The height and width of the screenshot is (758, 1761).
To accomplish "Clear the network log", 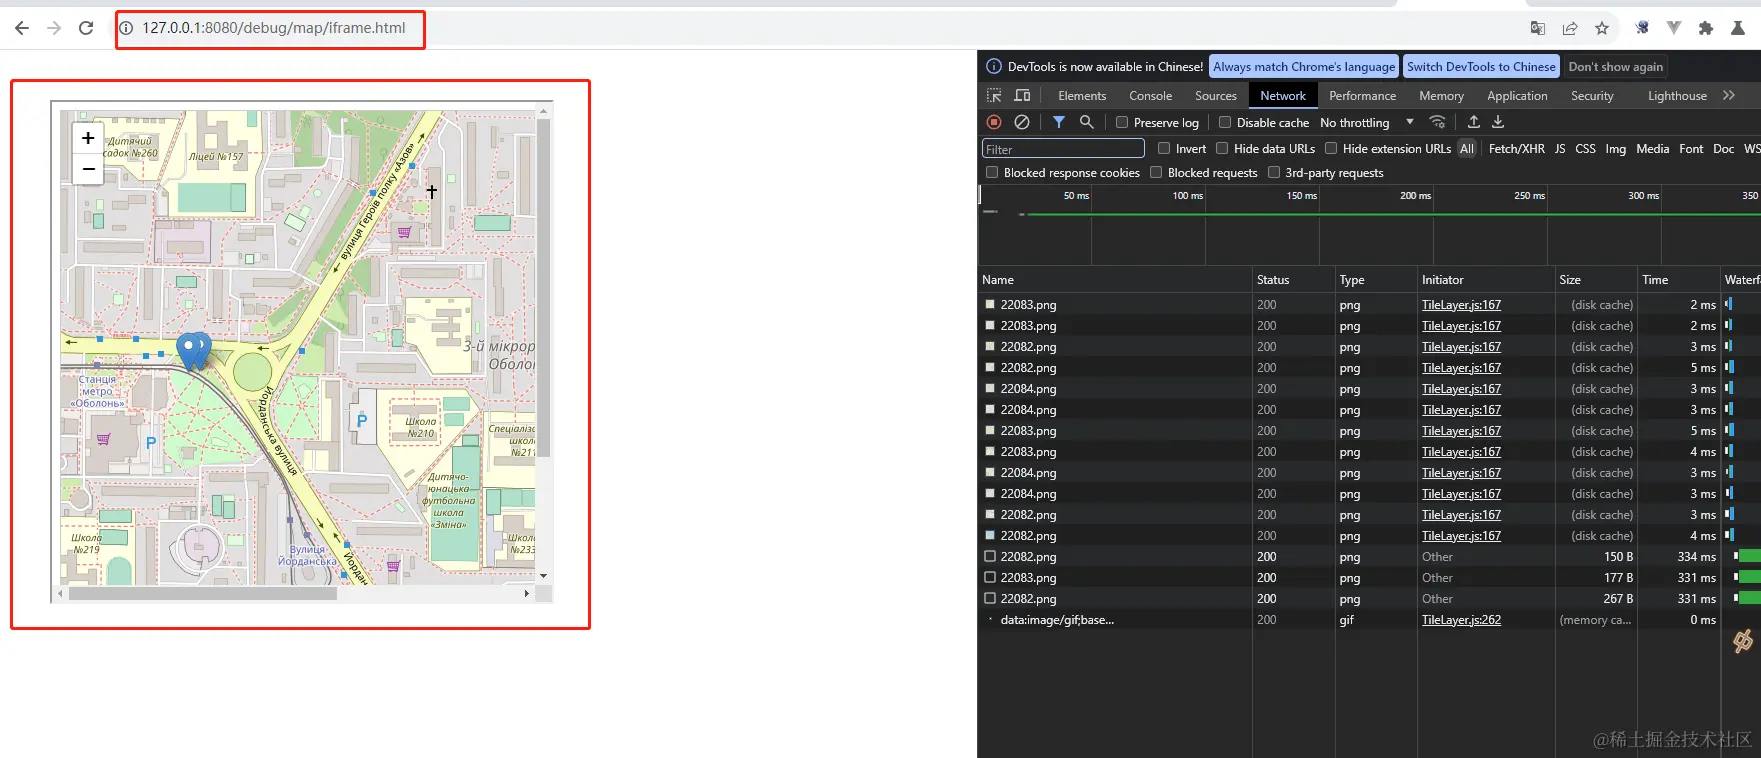I will tap(1022, 122).
